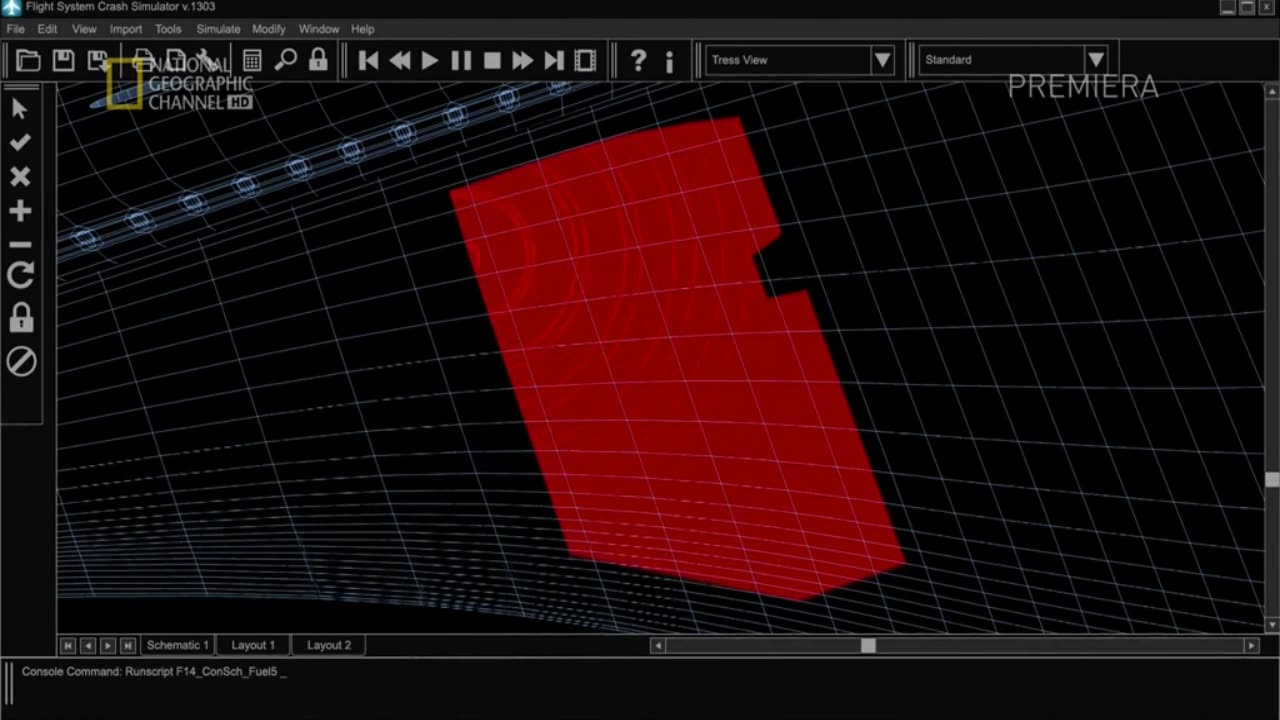Rewind the simulation
The image size is (1280, 720).
coord(399,61)
